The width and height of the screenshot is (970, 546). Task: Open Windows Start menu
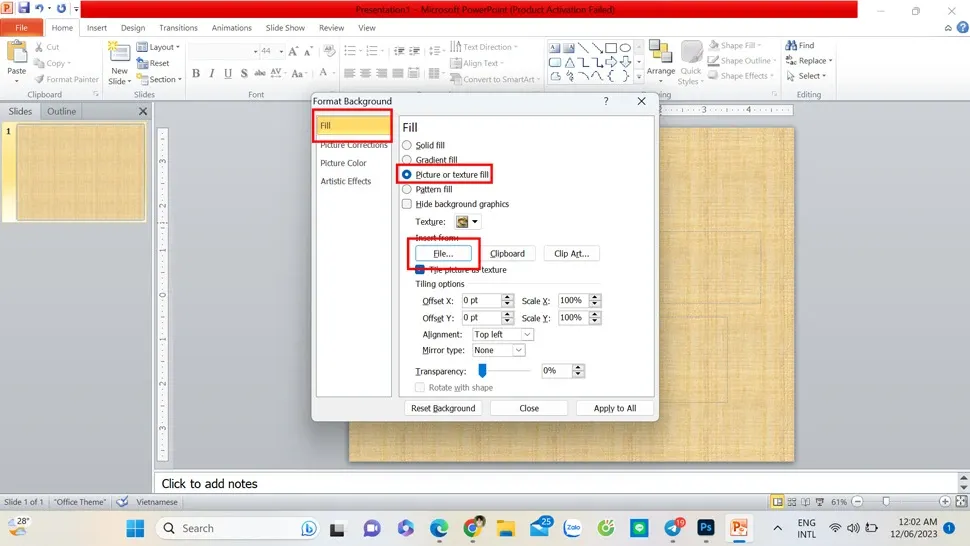pyautogui.click(x=135, y=528)
